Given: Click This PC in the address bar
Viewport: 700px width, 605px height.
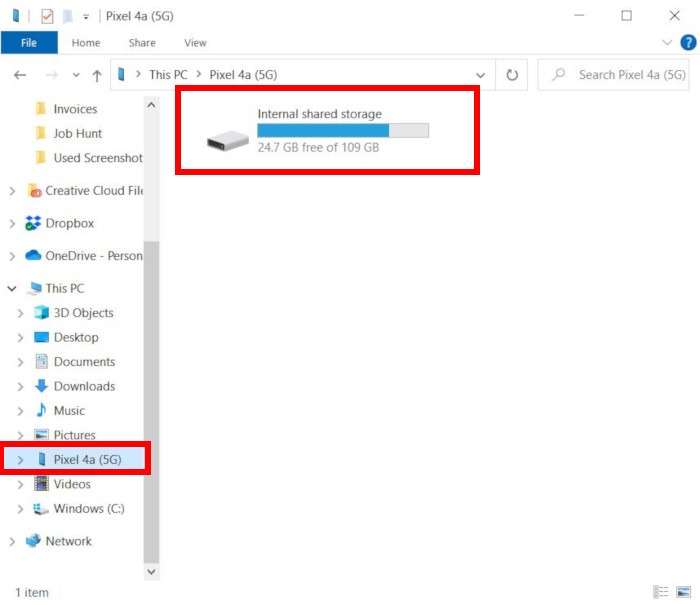Looking at the screenshot, I should [168, 75].
